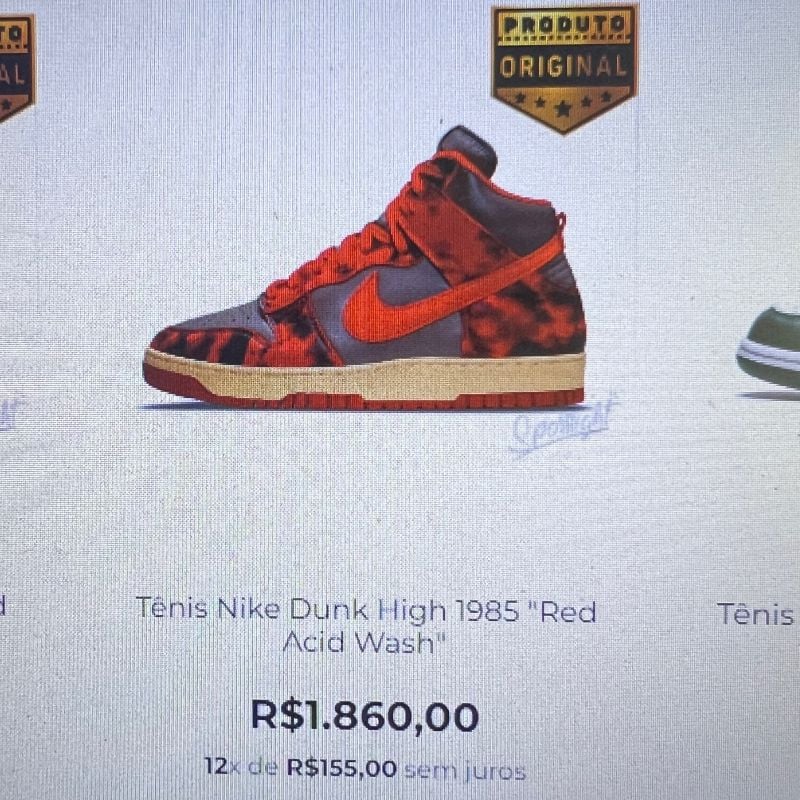Click the Spotlight signature watermark
Image resolution: width=800 pixels, height=800 pixels.
pos(562,424)
